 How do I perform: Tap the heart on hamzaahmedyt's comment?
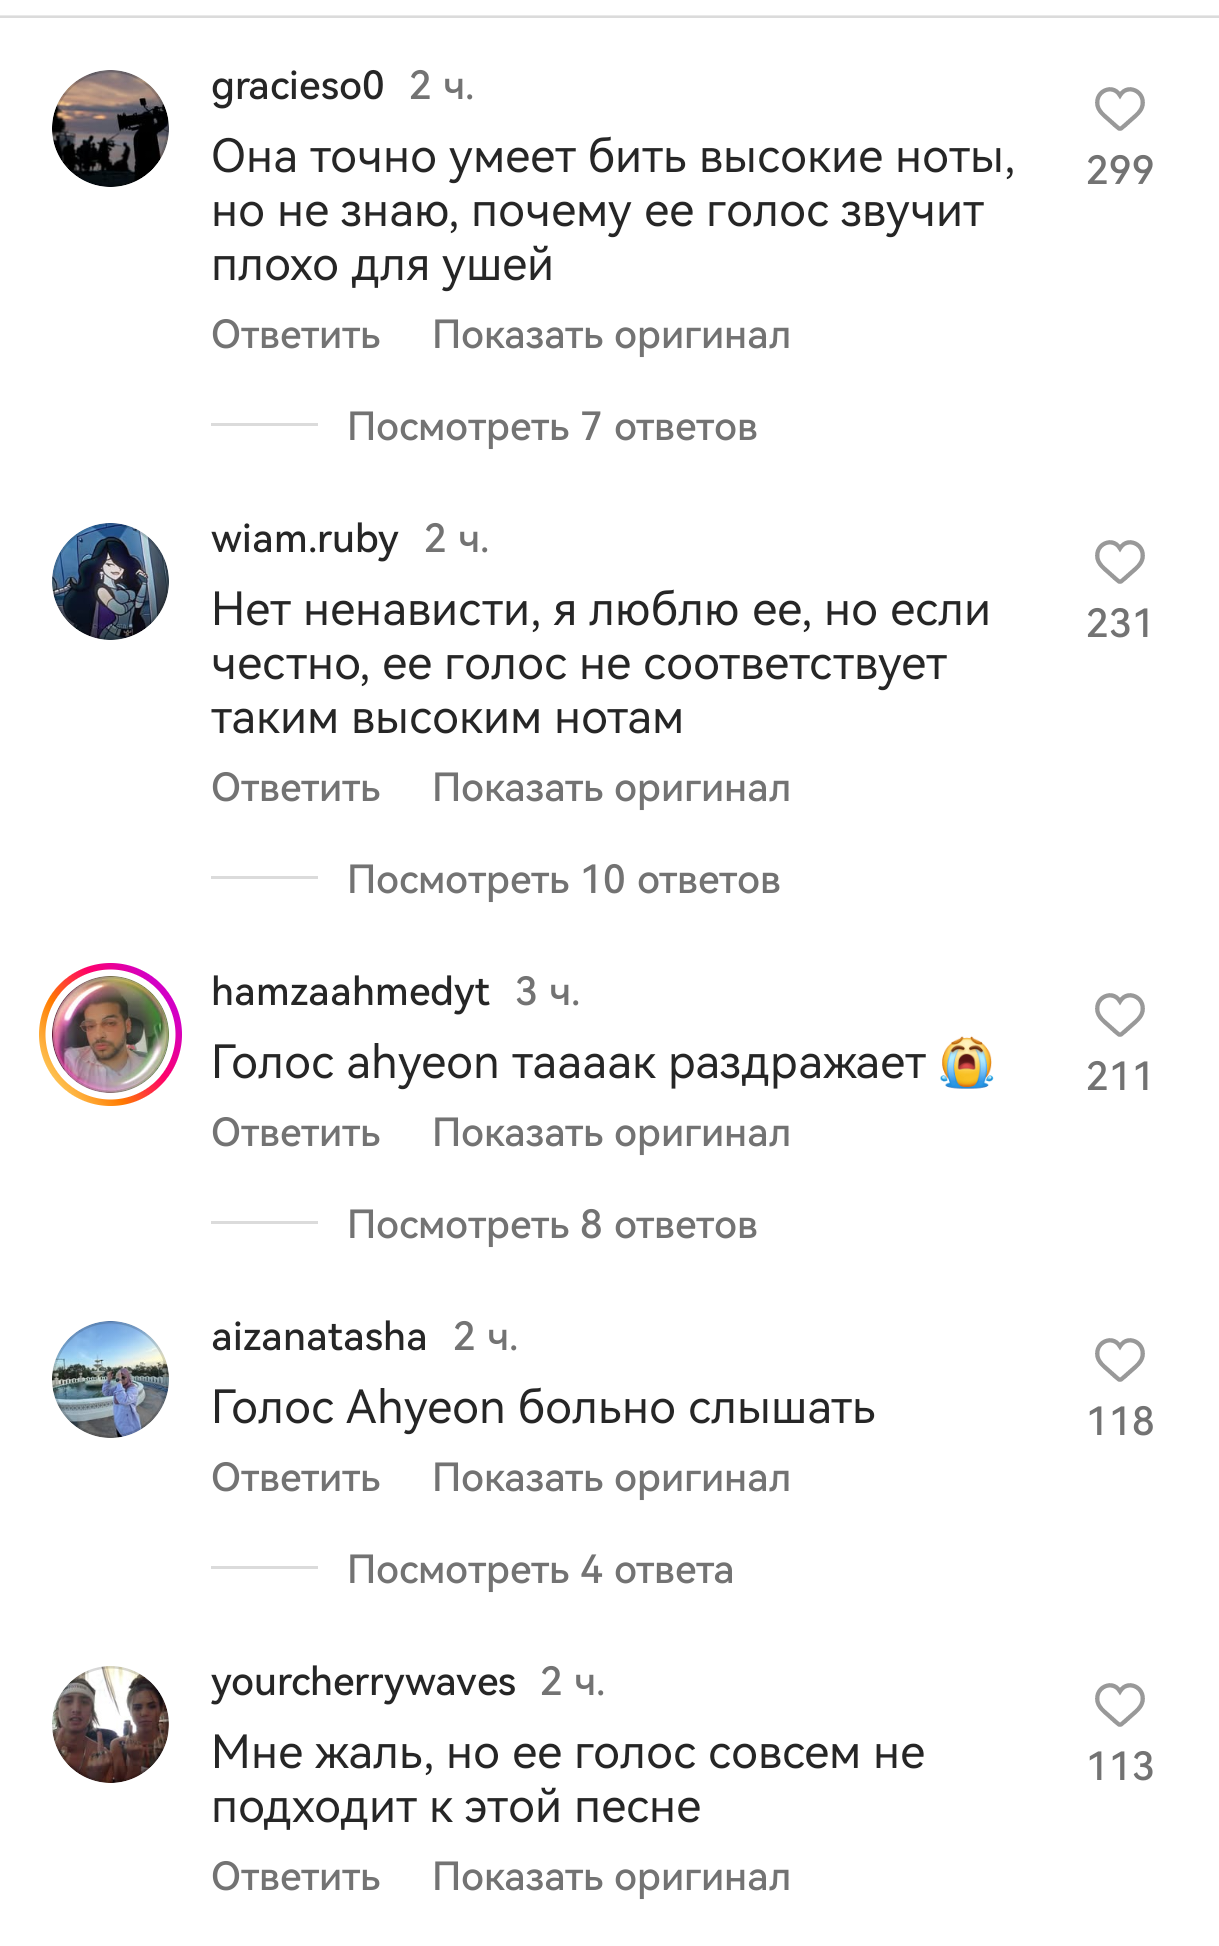click(x=1119, y=1016)
